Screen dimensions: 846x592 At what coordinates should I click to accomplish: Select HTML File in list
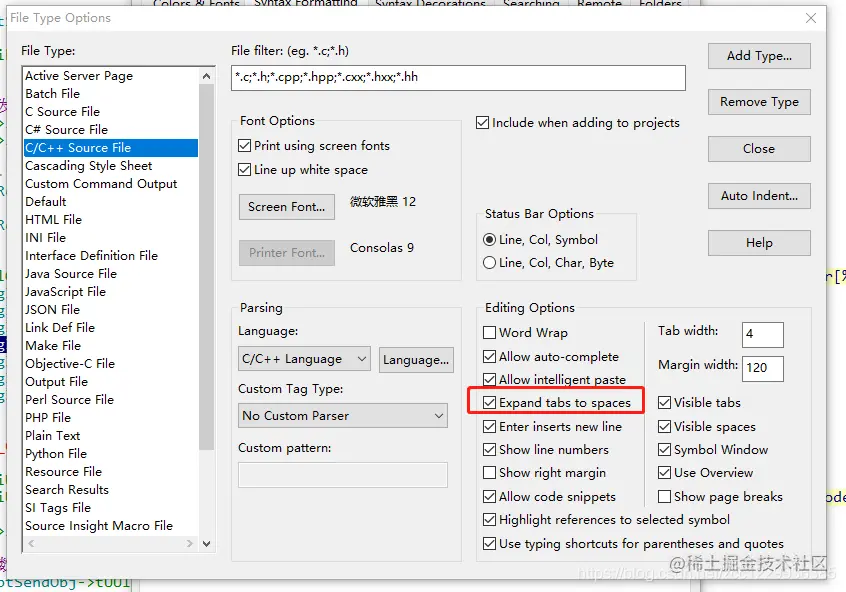click(x=111, y=220)
